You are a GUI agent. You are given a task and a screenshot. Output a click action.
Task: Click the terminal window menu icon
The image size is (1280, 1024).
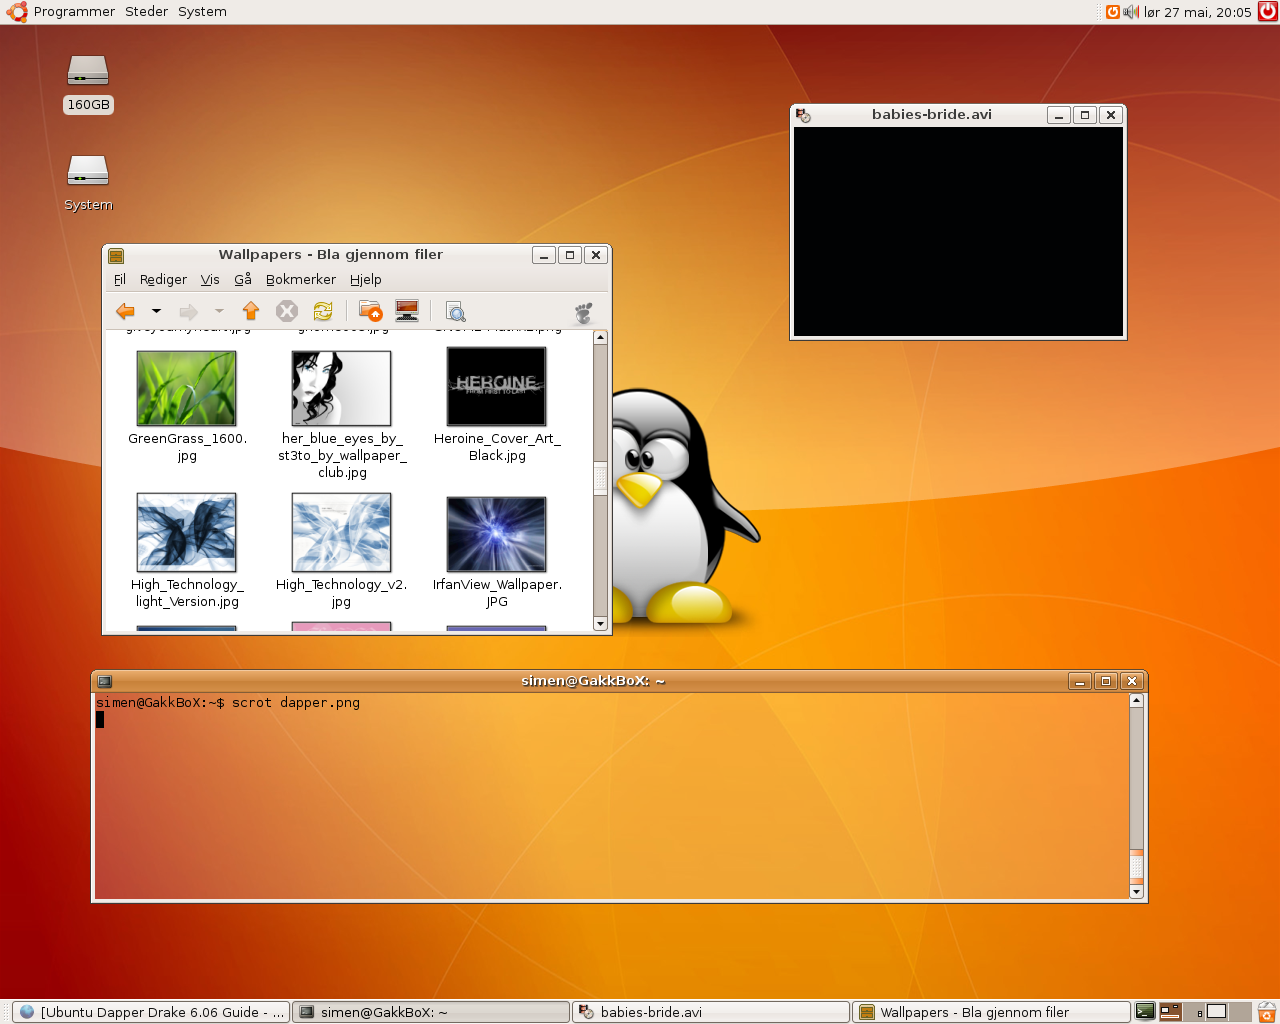[x=105, y=681]
